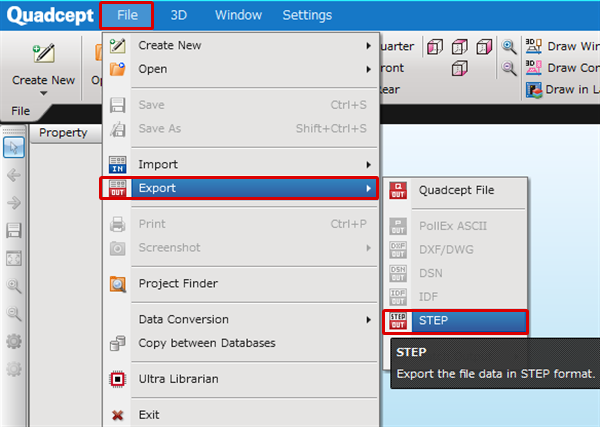Expand the Create New ribbon dropdown arrow
This screenshot has height=427, width=600.
tap(44, 93)
